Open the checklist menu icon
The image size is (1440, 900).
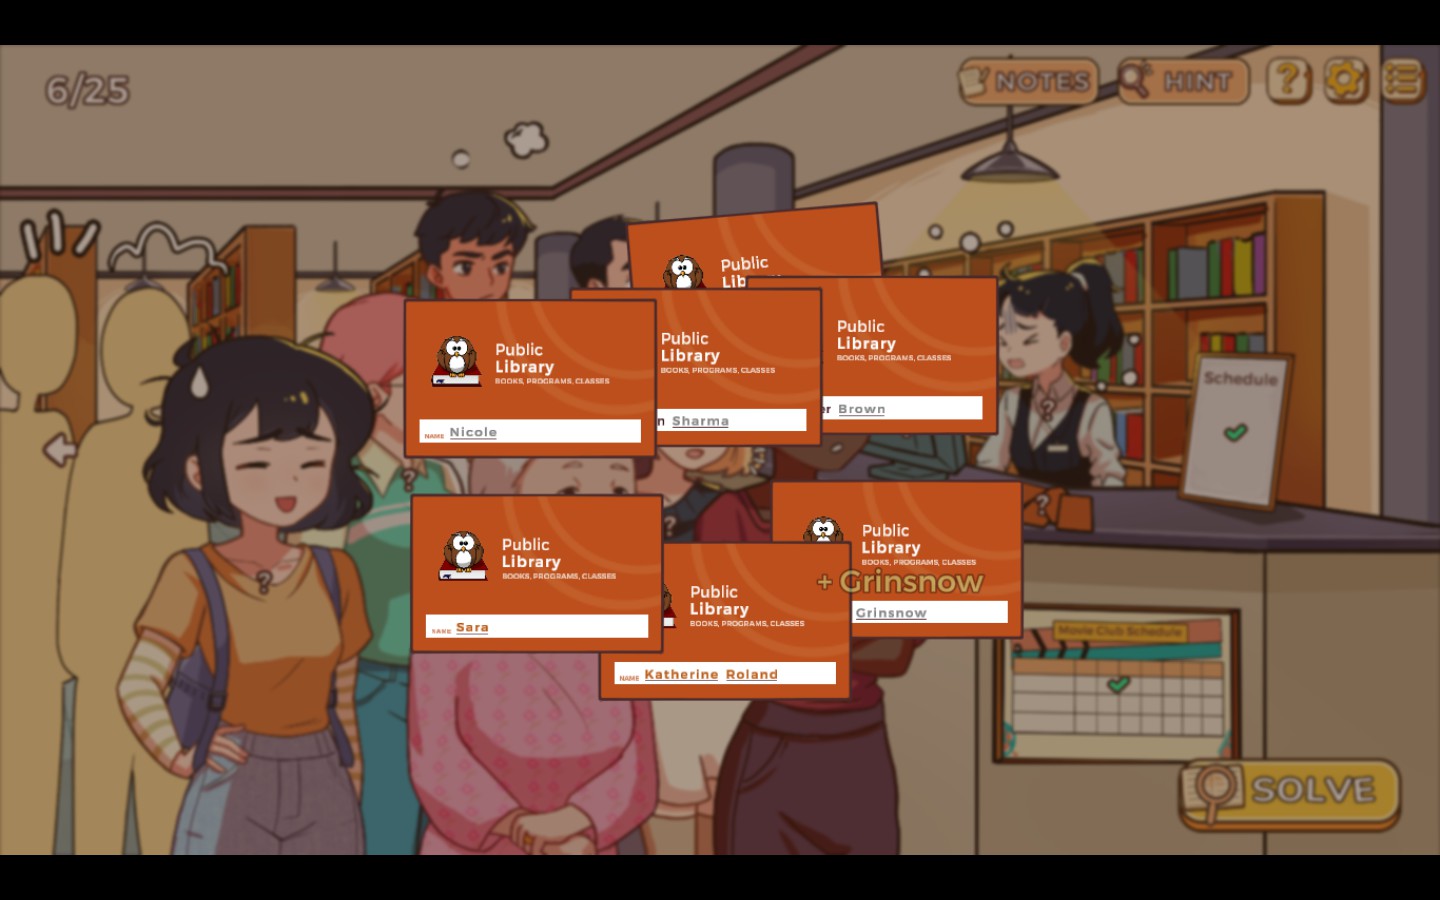click(x=1402, y=80)
